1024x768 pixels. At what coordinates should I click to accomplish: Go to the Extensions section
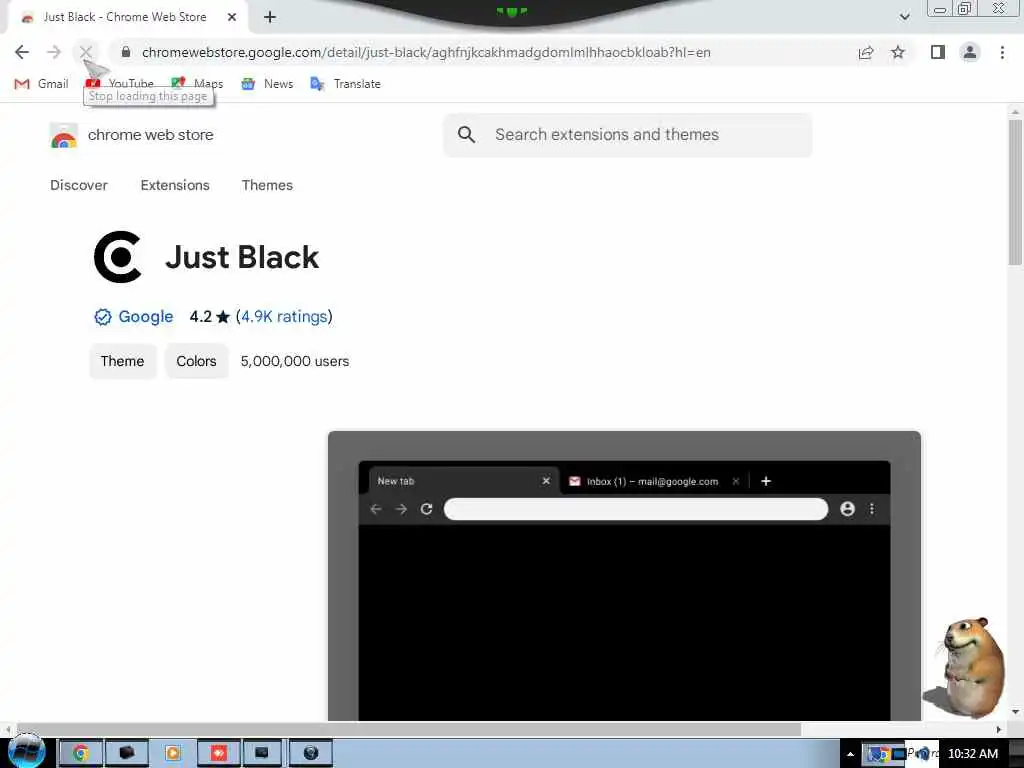click(175, 185)
